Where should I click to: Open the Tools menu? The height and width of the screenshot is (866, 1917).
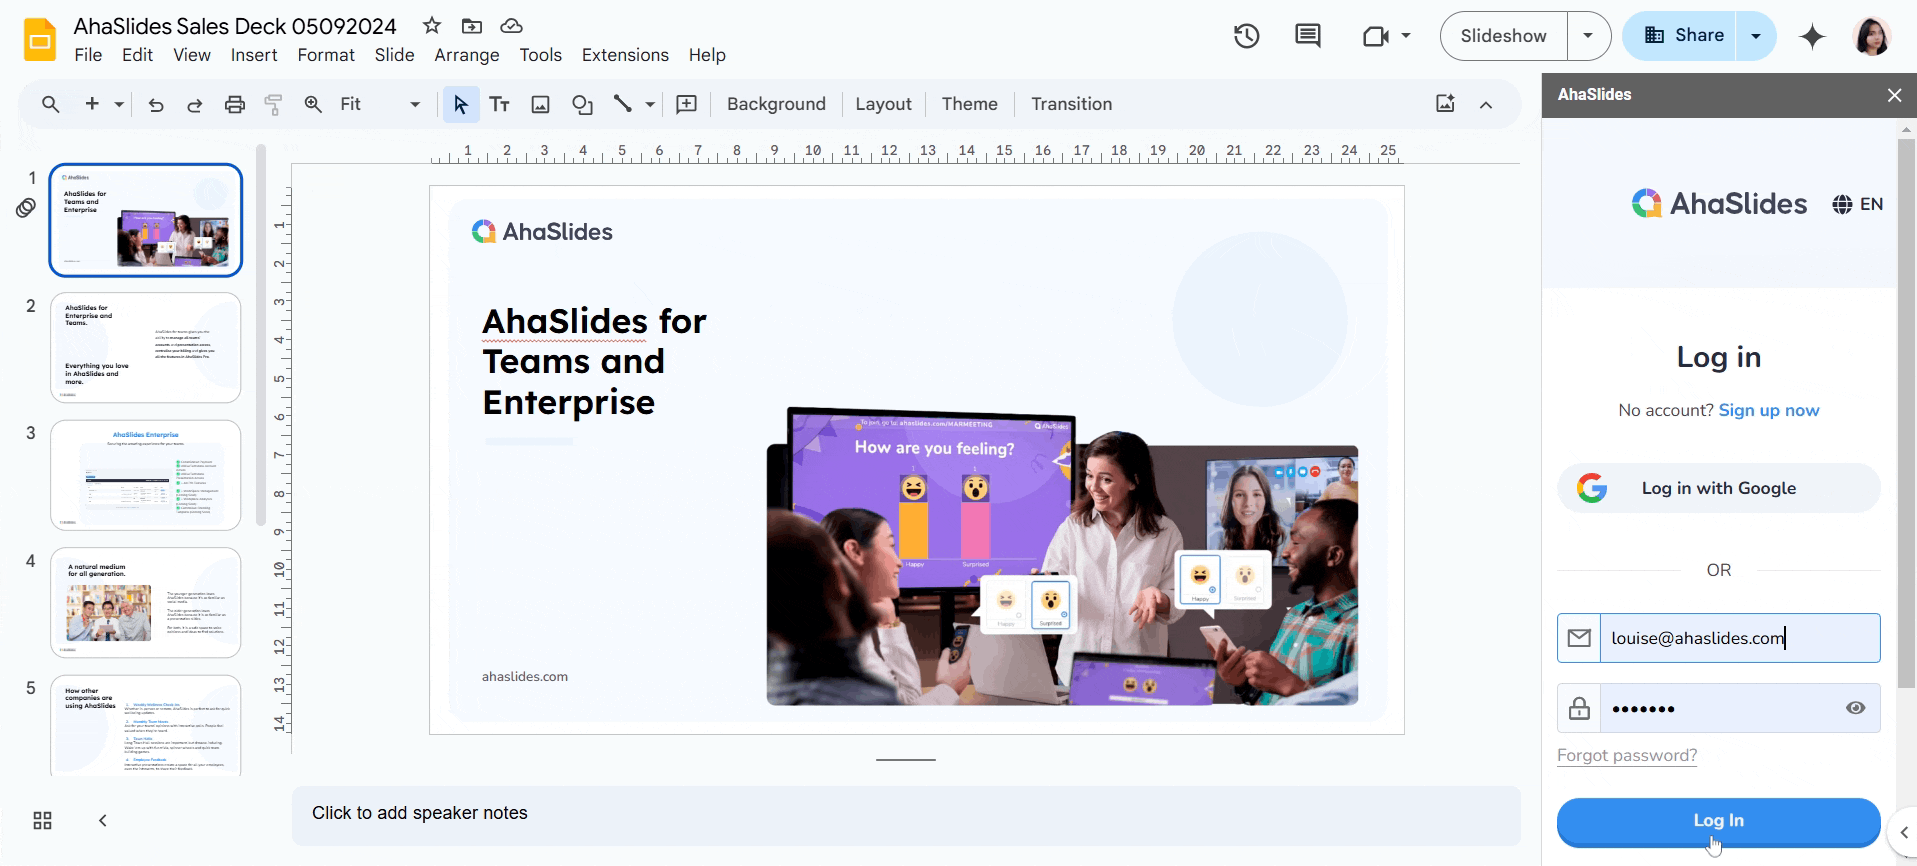(x=541, y=55)
